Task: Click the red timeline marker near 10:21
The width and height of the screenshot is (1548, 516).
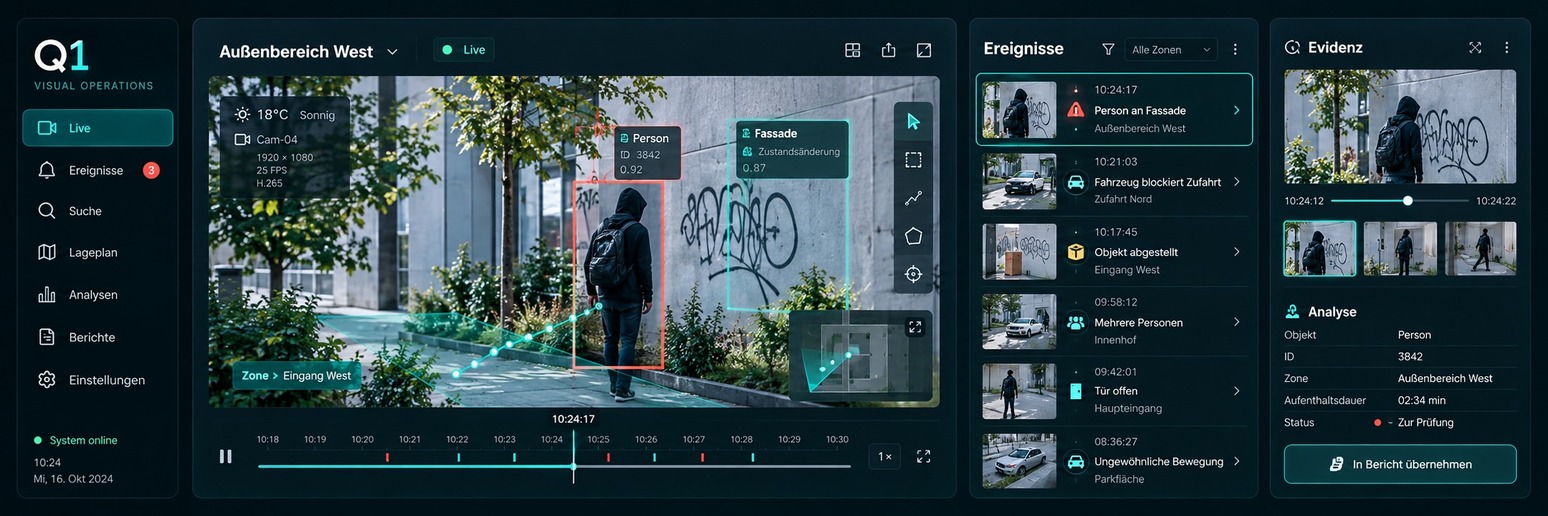Action: (x=388, y=457)
